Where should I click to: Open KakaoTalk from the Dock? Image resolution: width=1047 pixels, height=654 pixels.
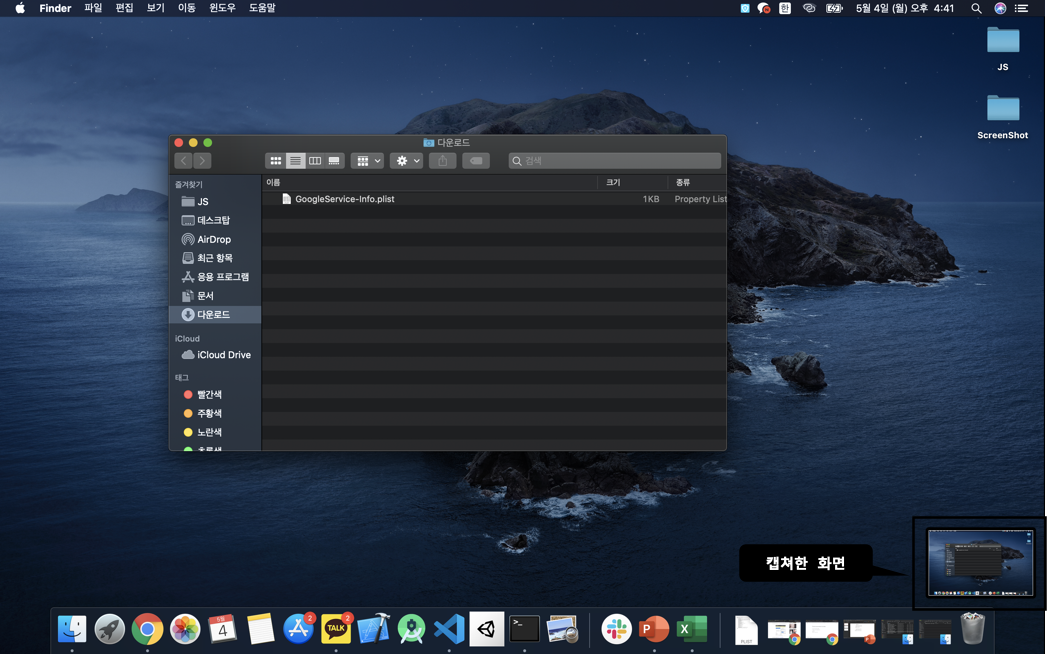pyautogui.click(x=336, y=629)
